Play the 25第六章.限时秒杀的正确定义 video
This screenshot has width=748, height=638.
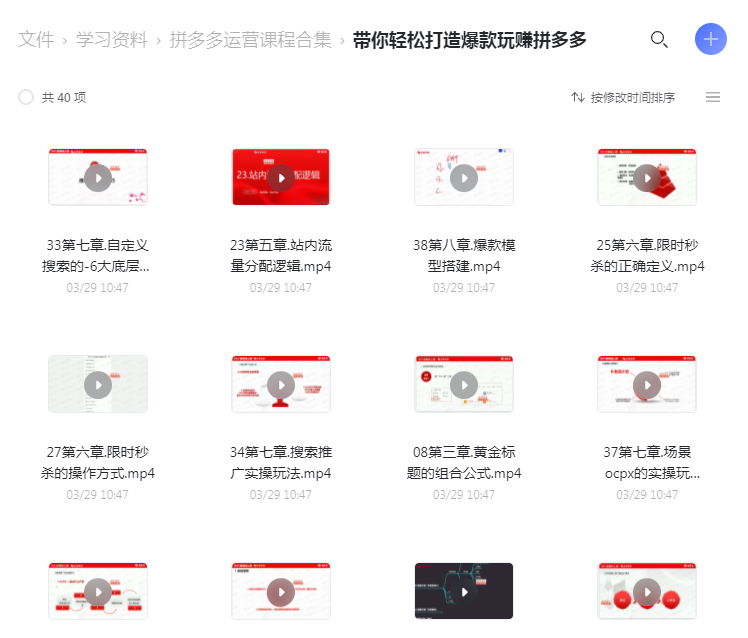tap(647, 178)
